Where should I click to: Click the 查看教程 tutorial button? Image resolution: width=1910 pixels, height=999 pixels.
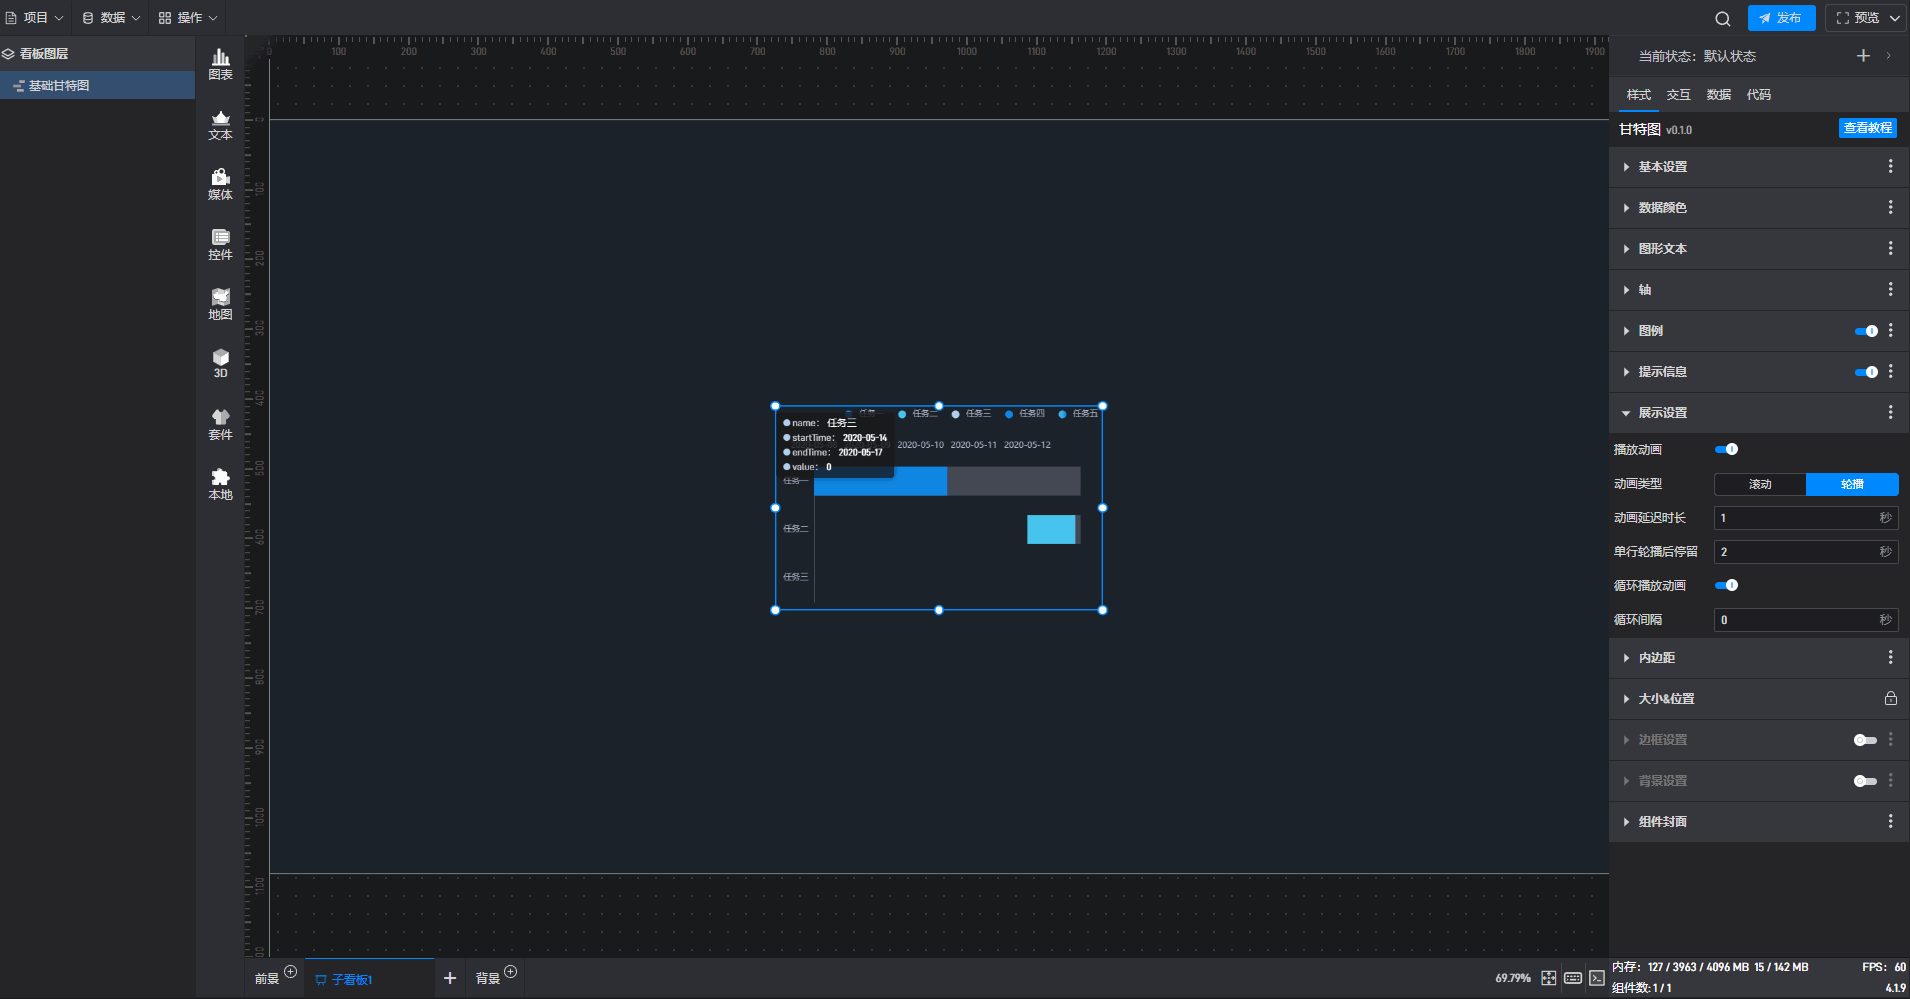[1867, 128]
